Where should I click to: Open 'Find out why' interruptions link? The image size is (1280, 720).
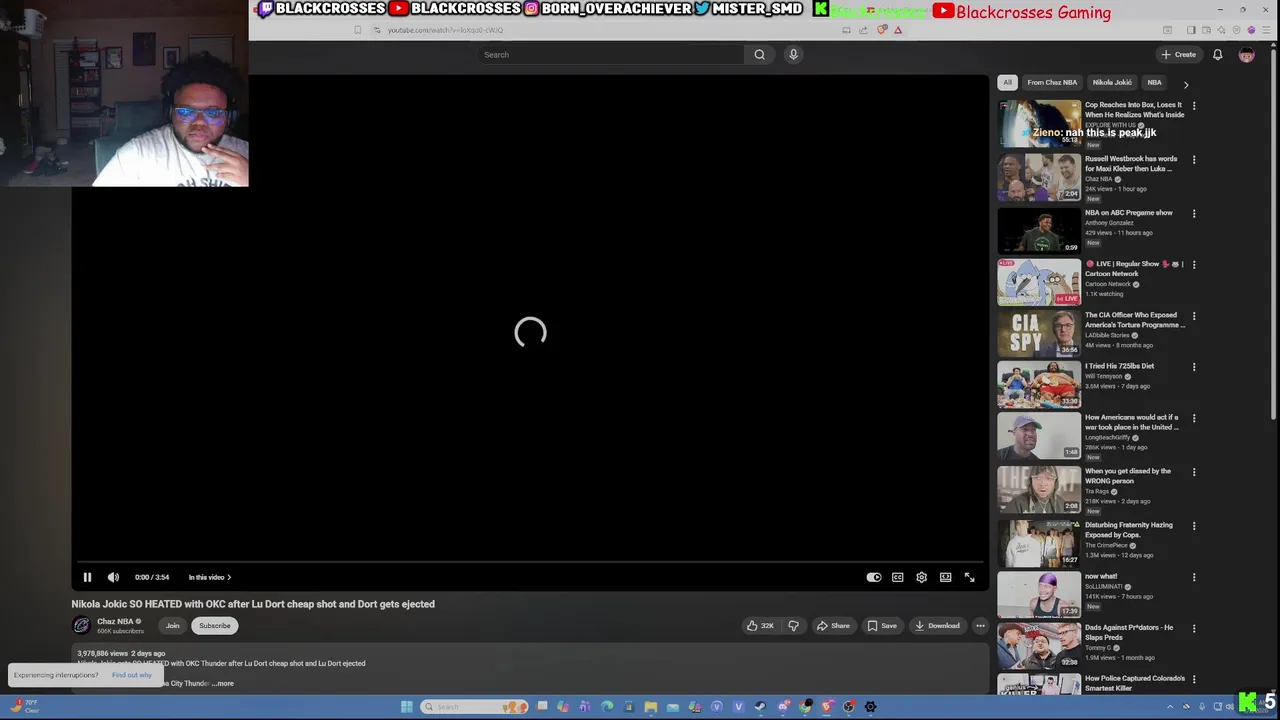pyautogui.click(x=132, y=675)
